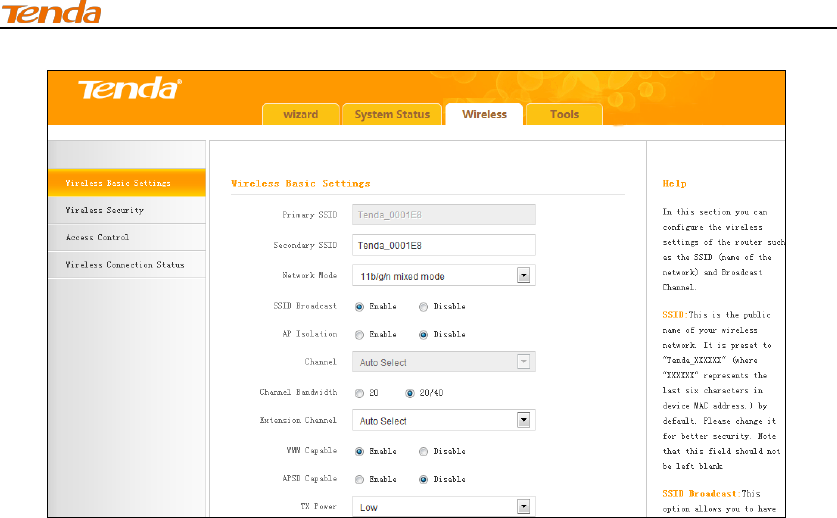Click the grayed-out Primary SSID field
This screenshot has height=518, width=837.
444,215
